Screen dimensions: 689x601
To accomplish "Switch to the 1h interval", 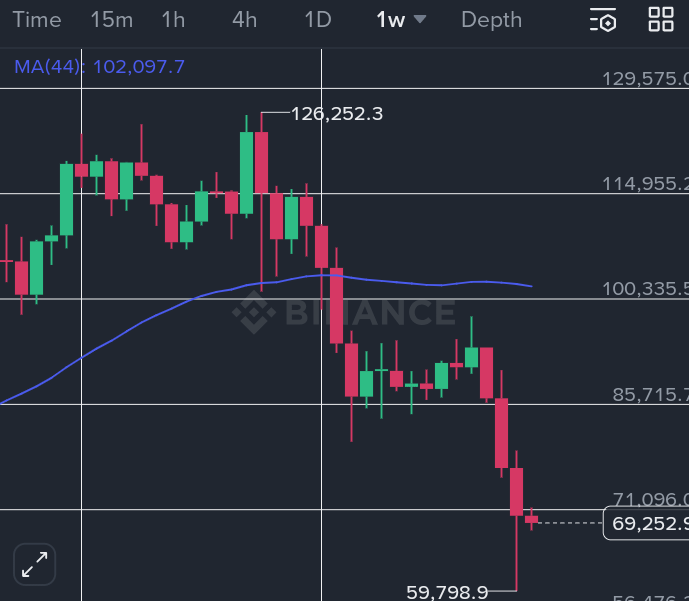I will 173,20.
